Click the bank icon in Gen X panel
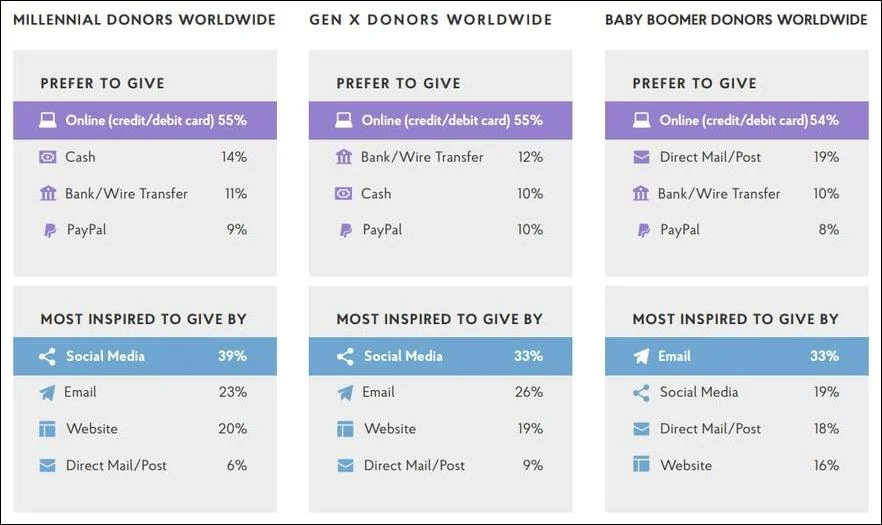The image size is (882, 525). pyautogui.click(x=344, y=157)
